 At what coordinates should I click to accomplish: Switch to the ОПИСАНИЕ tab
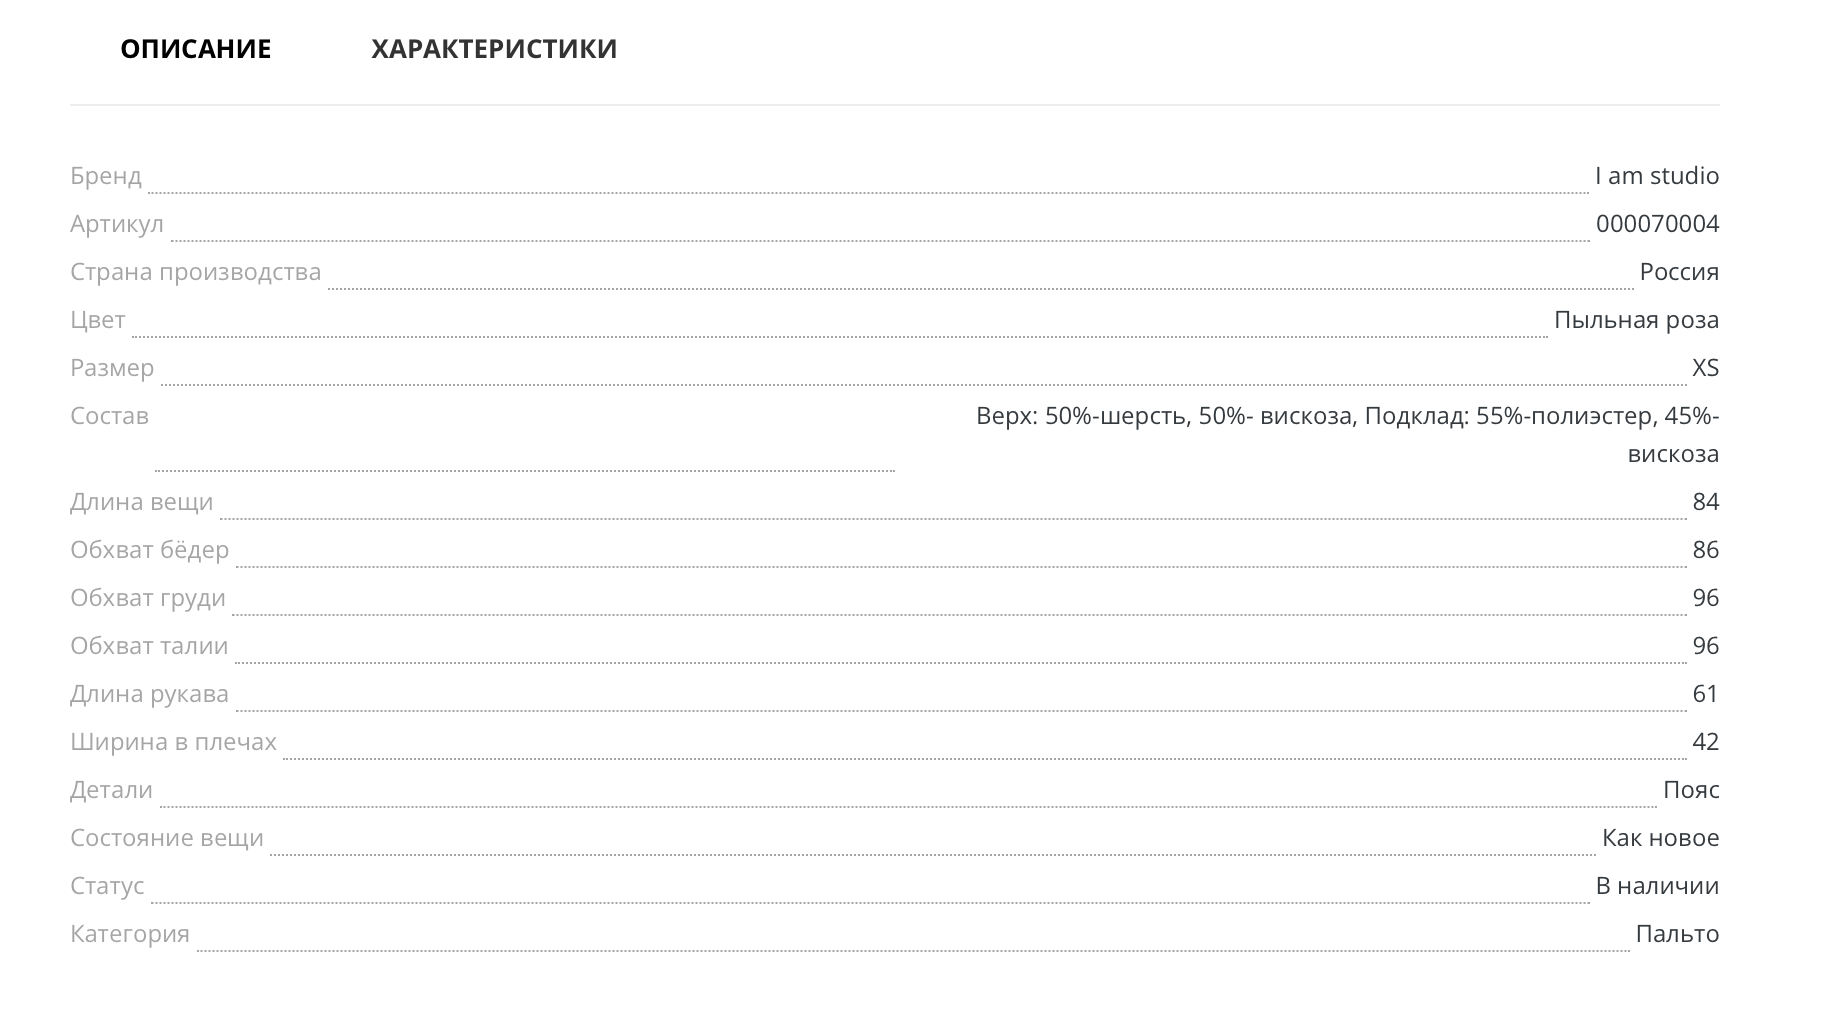195,49
